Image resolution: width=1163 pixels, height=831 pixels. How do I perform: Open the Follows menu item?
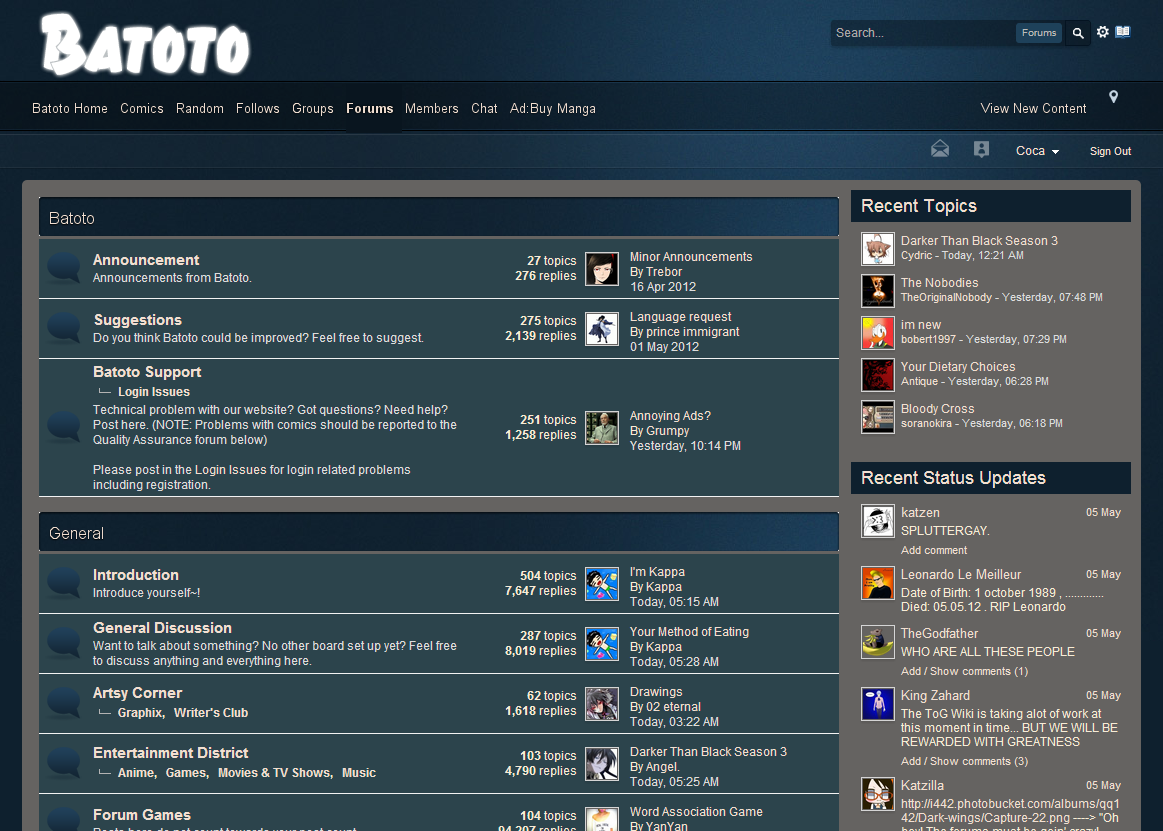tap(257, 108)
